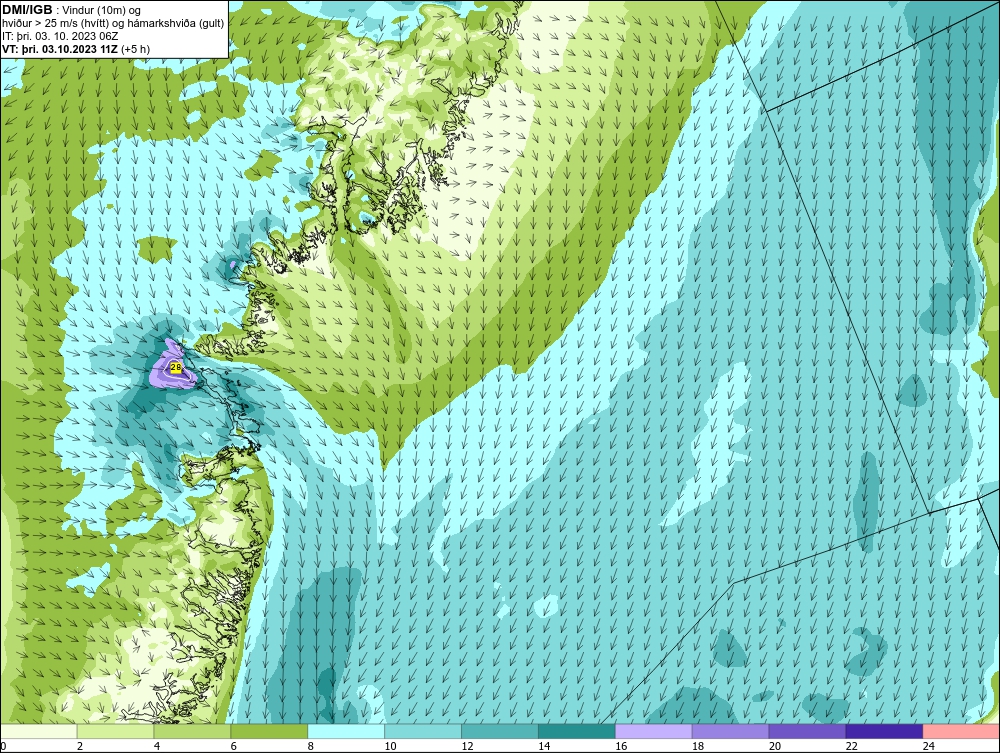Select the 6–8 m/s olive green swatch
The width and height of the screenshot is (1000, 753).
point(269,731)
